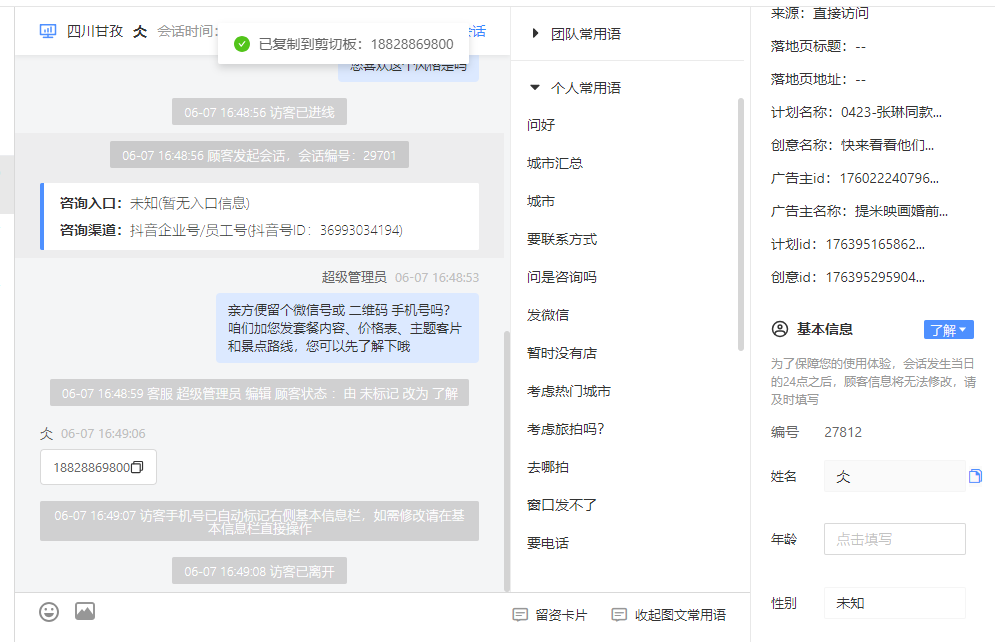The height and width of the screenshot is (642, 995).
Task: Click the send image icon
Action: coord(85,611)
